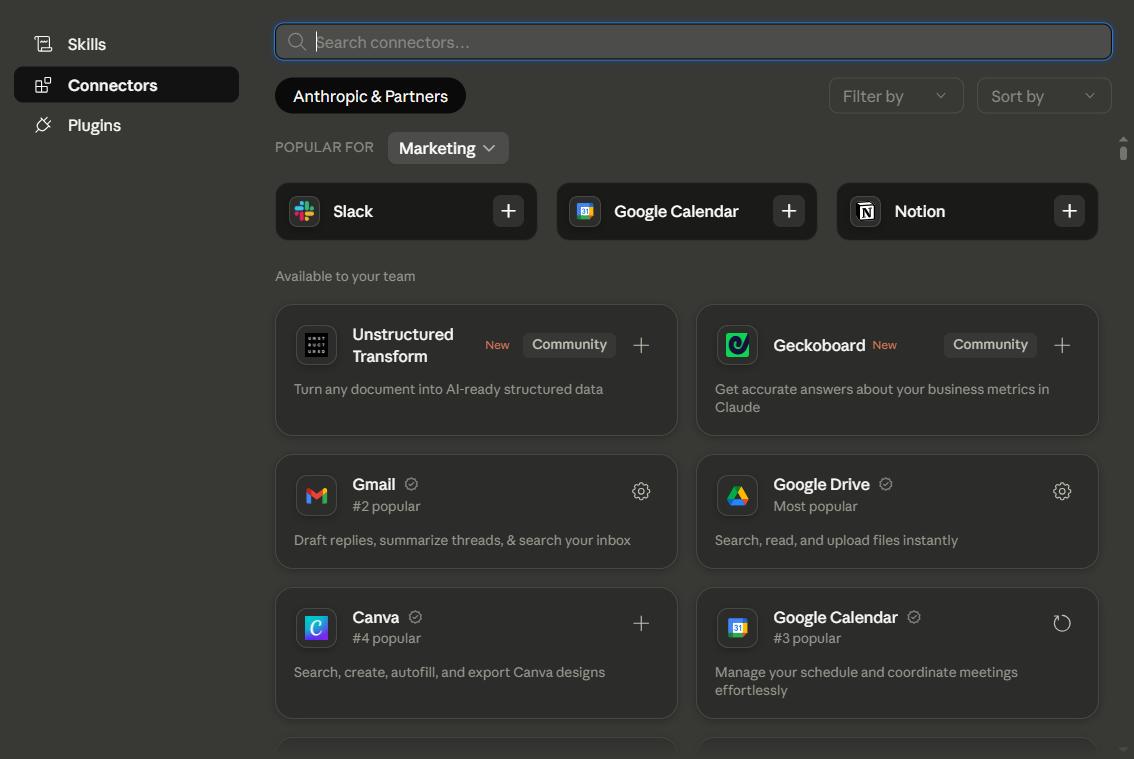Click '#4 popular' under Canva
The image size is (1134, 759).
click(386, 638)
